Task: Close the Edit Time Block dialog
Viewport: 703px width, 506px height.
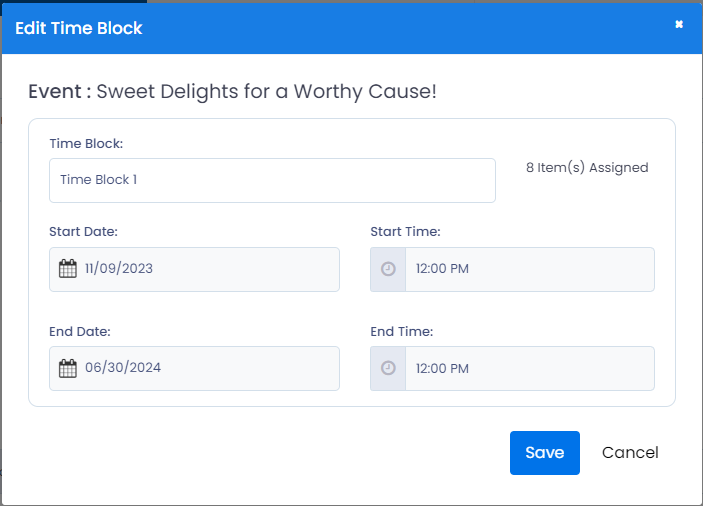Action: (679, 24)
